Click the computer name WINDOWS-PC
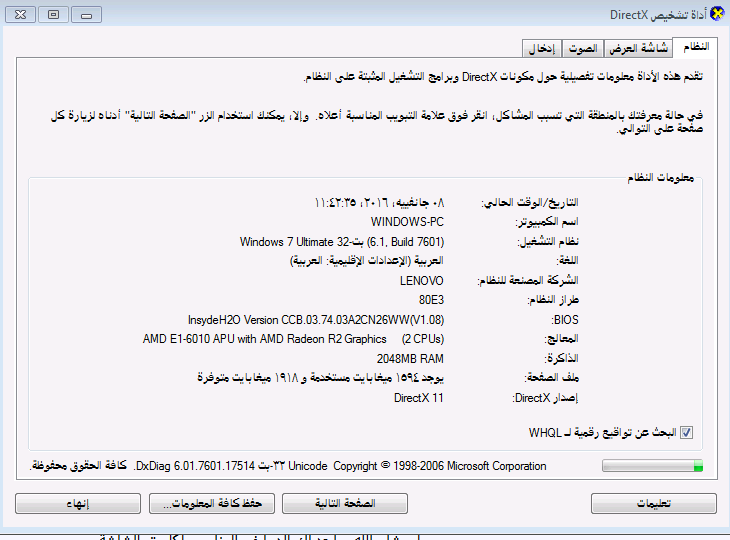Screen dimensions: 730x540 407,222
